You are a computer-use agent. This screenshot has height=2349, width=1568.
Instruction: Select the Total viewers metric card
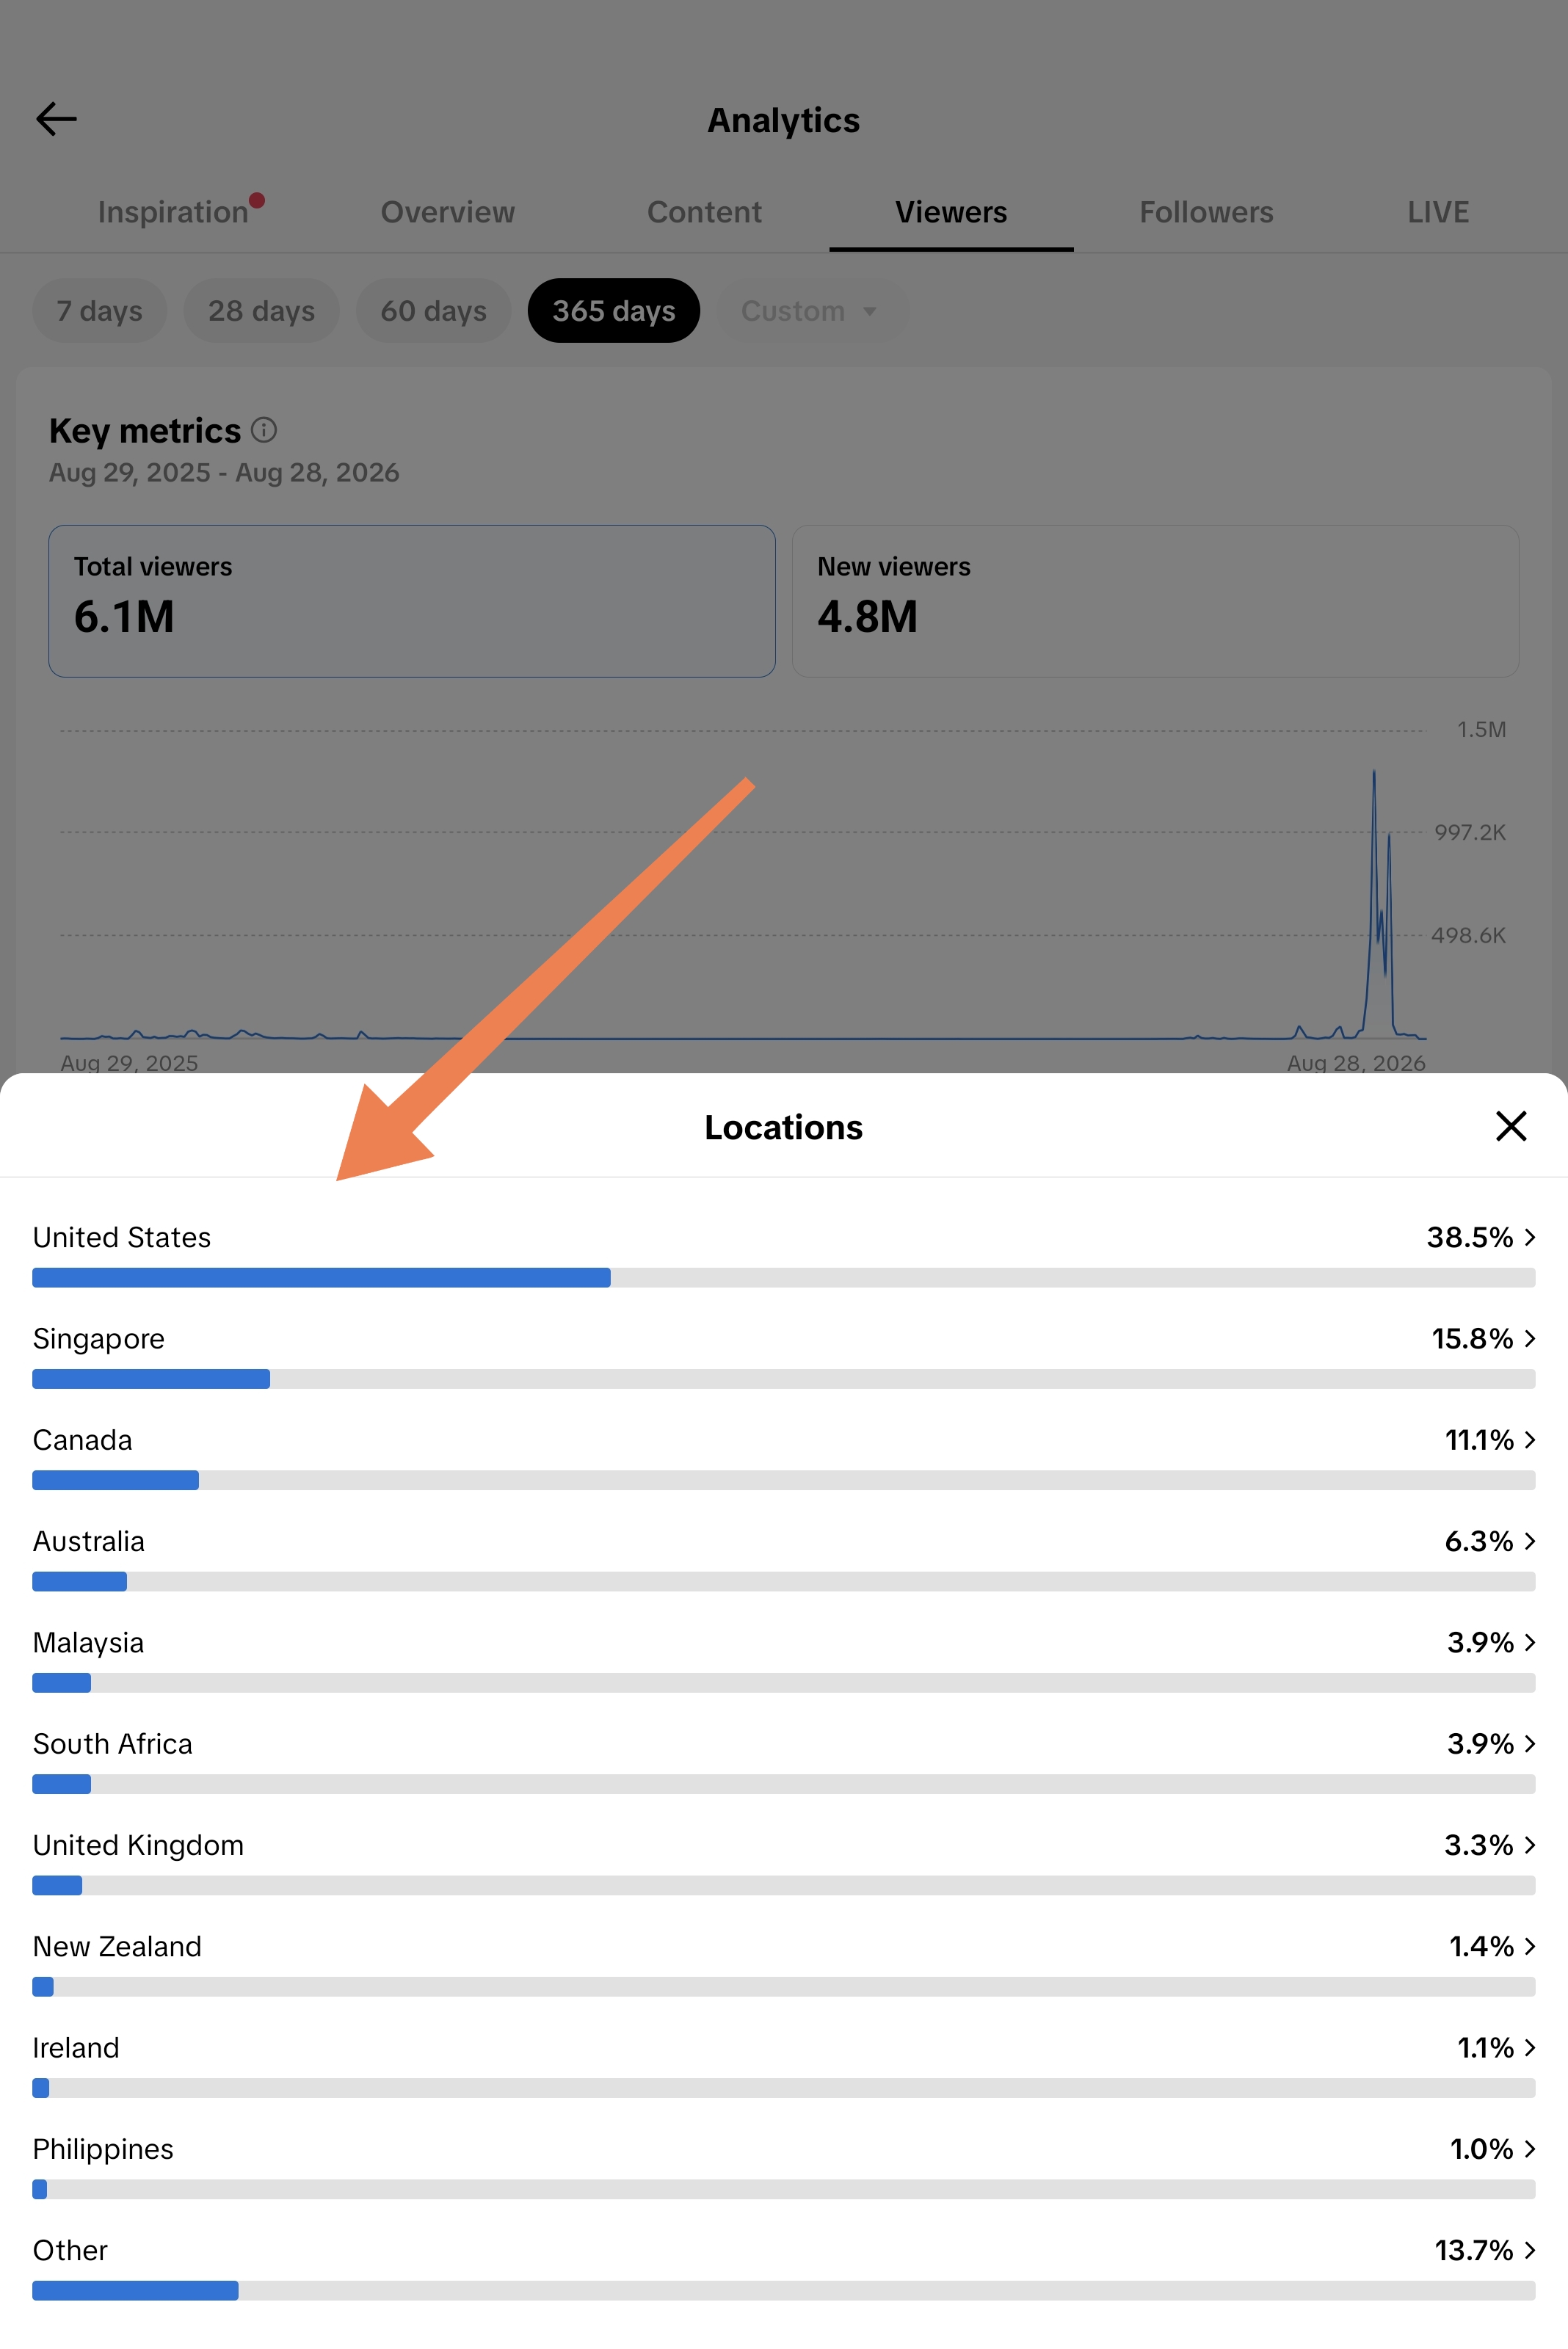coord(412,601)
